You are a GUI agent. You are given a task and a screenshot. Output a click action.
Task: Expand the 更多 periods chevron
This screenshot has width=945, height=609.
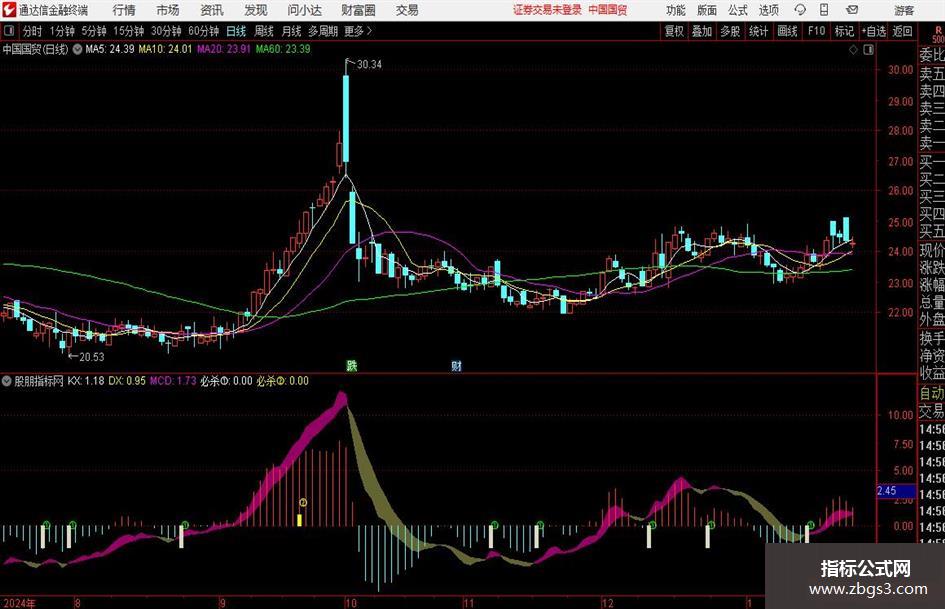coord(369,31)
